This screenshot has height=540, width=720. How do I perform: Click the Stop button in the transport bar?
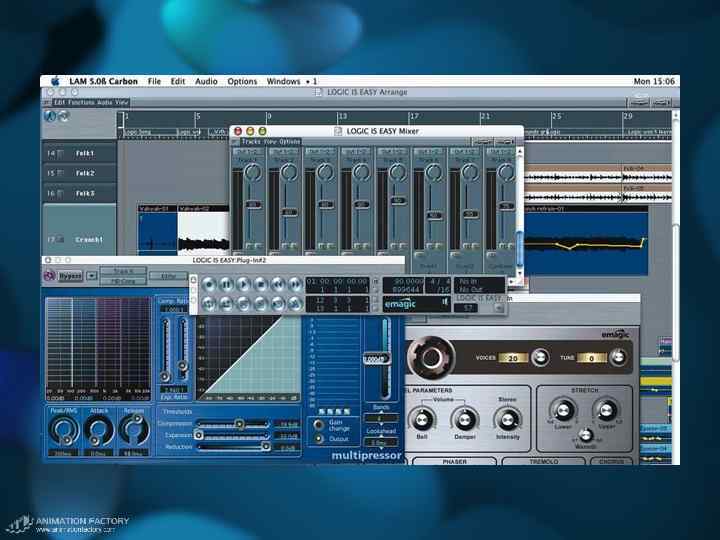(260, 285)
